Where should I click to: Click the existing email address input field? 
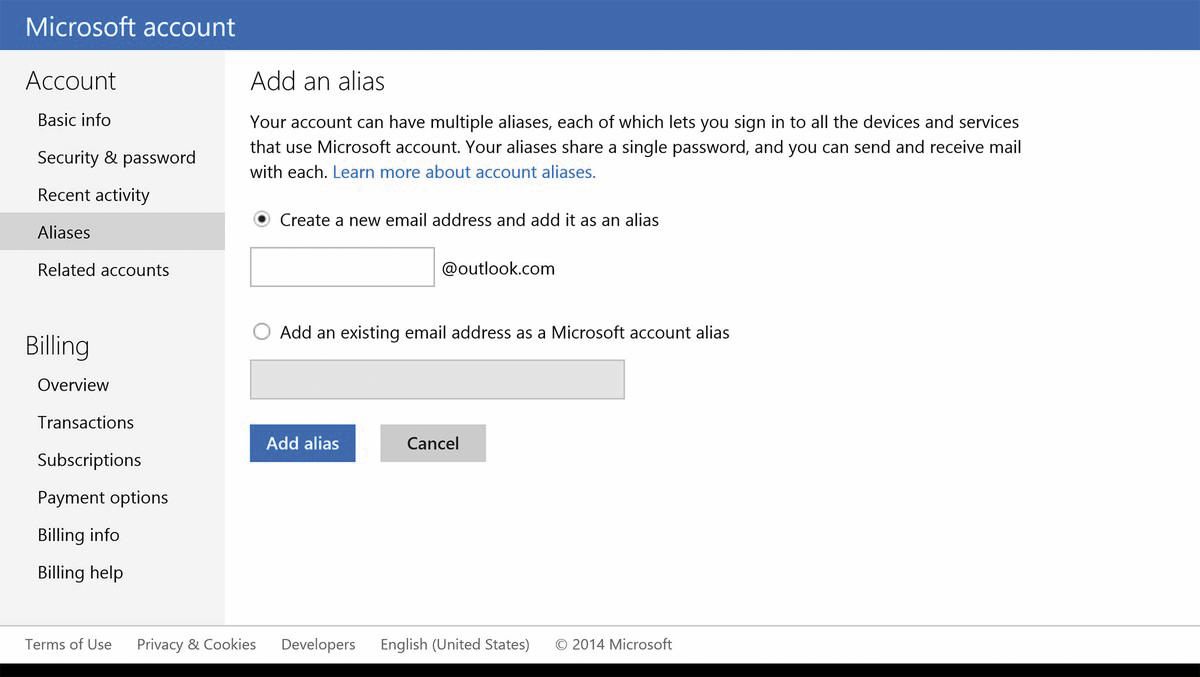point(437,380)
